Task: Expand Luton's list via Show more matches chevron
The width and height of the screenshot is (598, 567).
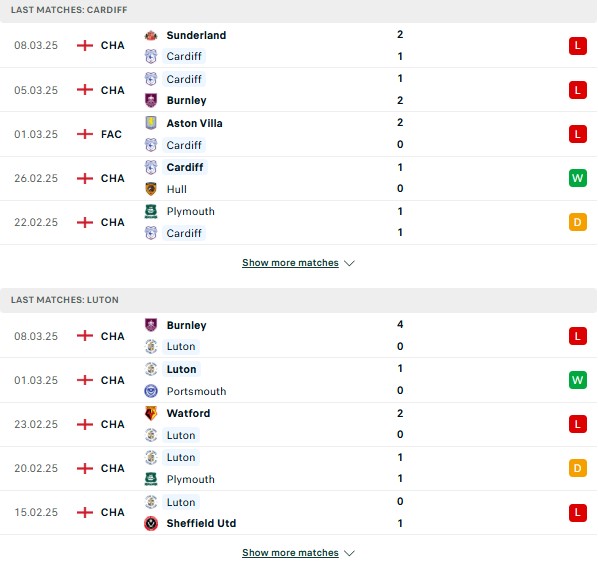Action: pyautogui.click(x=349, y=553)
